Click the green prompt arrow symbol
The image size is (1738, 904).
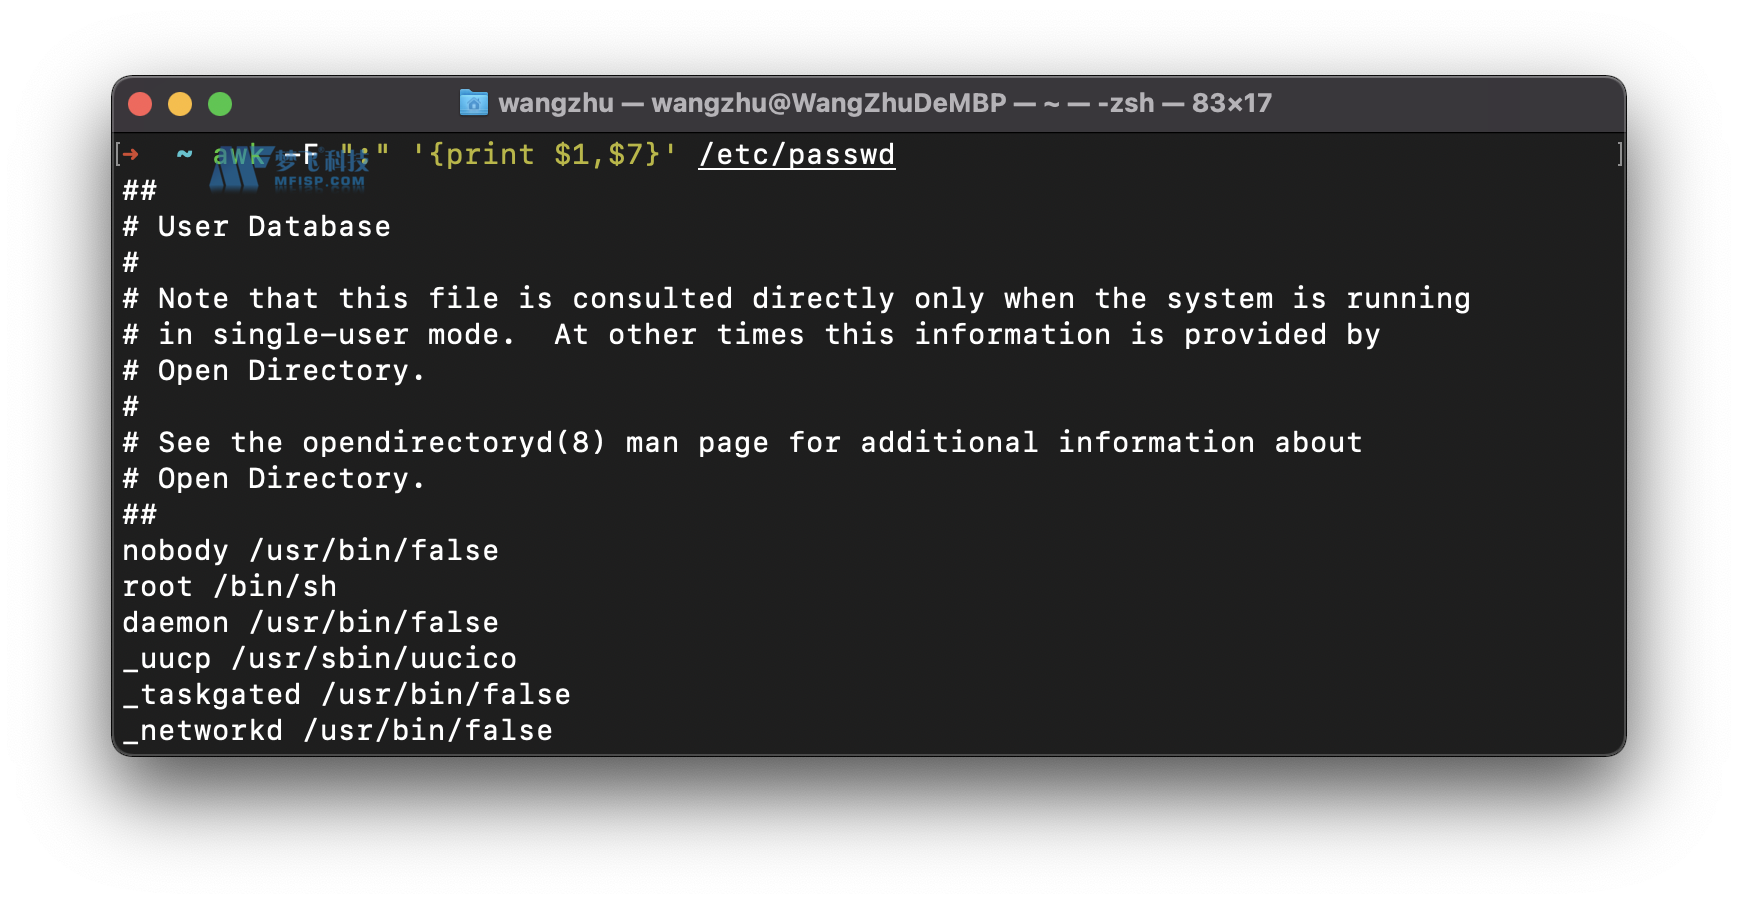pyautogui.click(x=131, y=154)
